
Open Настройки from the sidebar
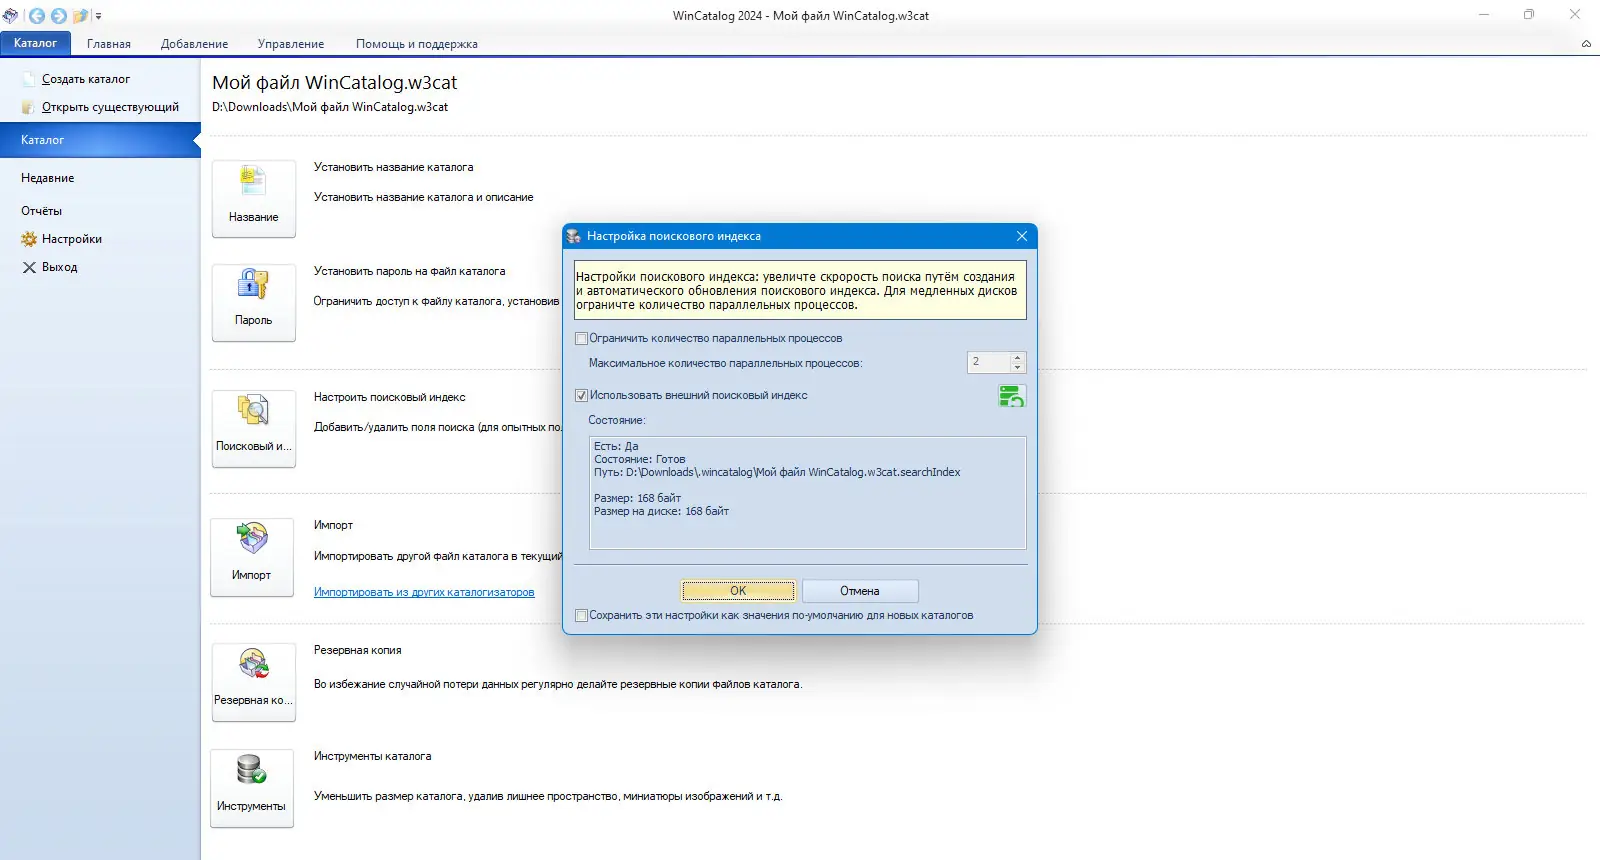(x=72, y=239)
